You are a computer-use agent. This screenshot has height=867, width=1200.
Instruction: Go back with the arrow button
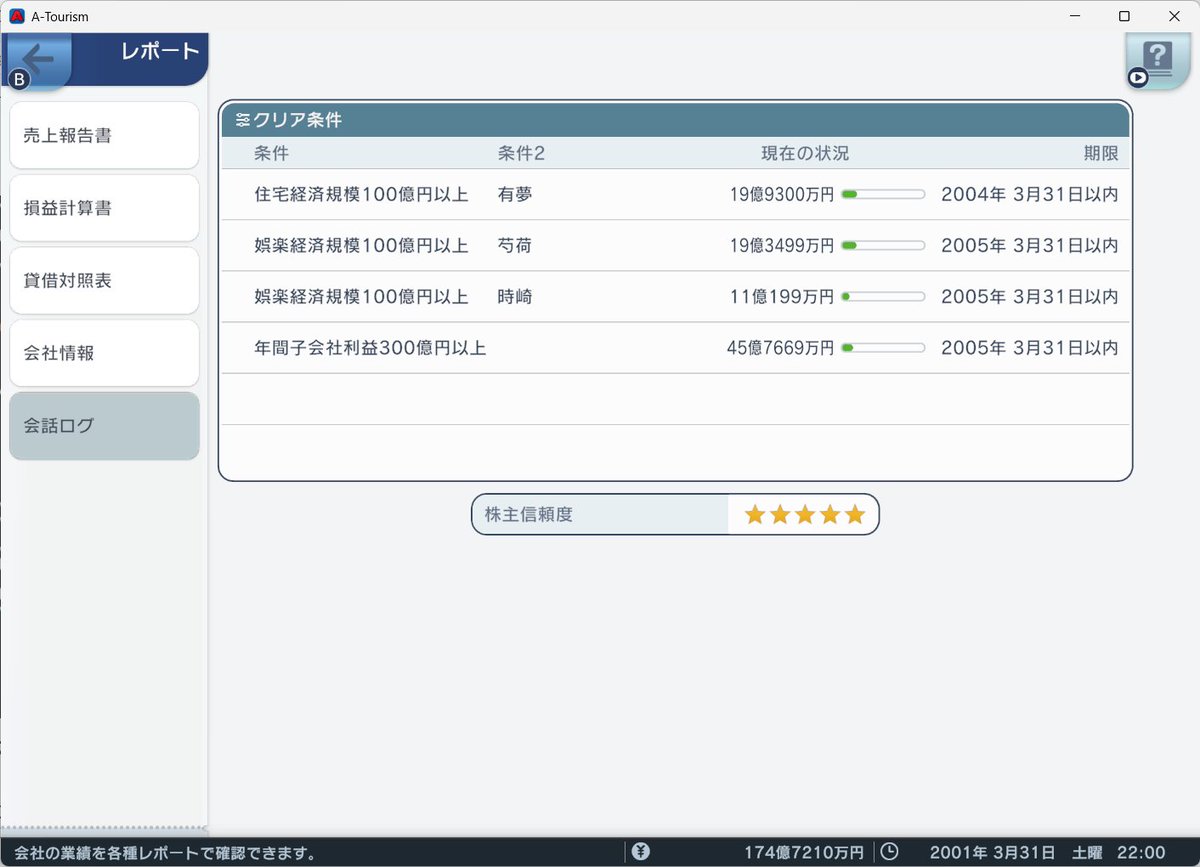(x=36, y=60)
